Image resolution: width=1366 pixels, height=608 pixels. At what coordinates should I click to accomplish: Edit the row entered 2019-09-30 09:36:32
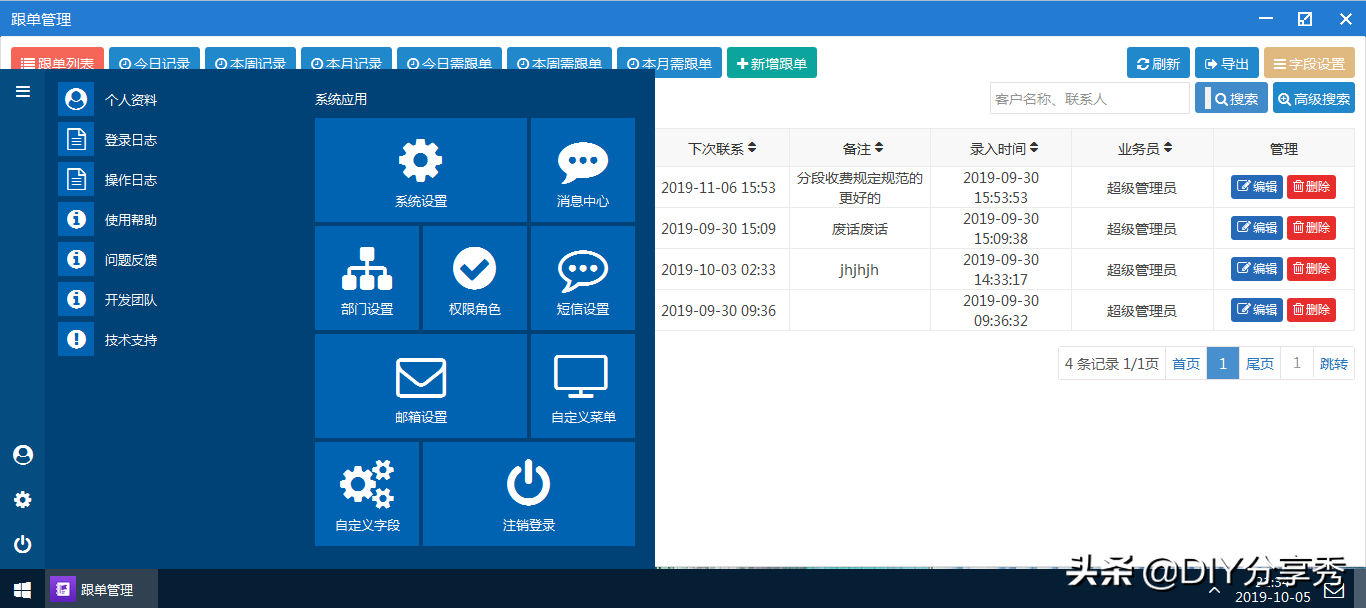coord(1257,310)
